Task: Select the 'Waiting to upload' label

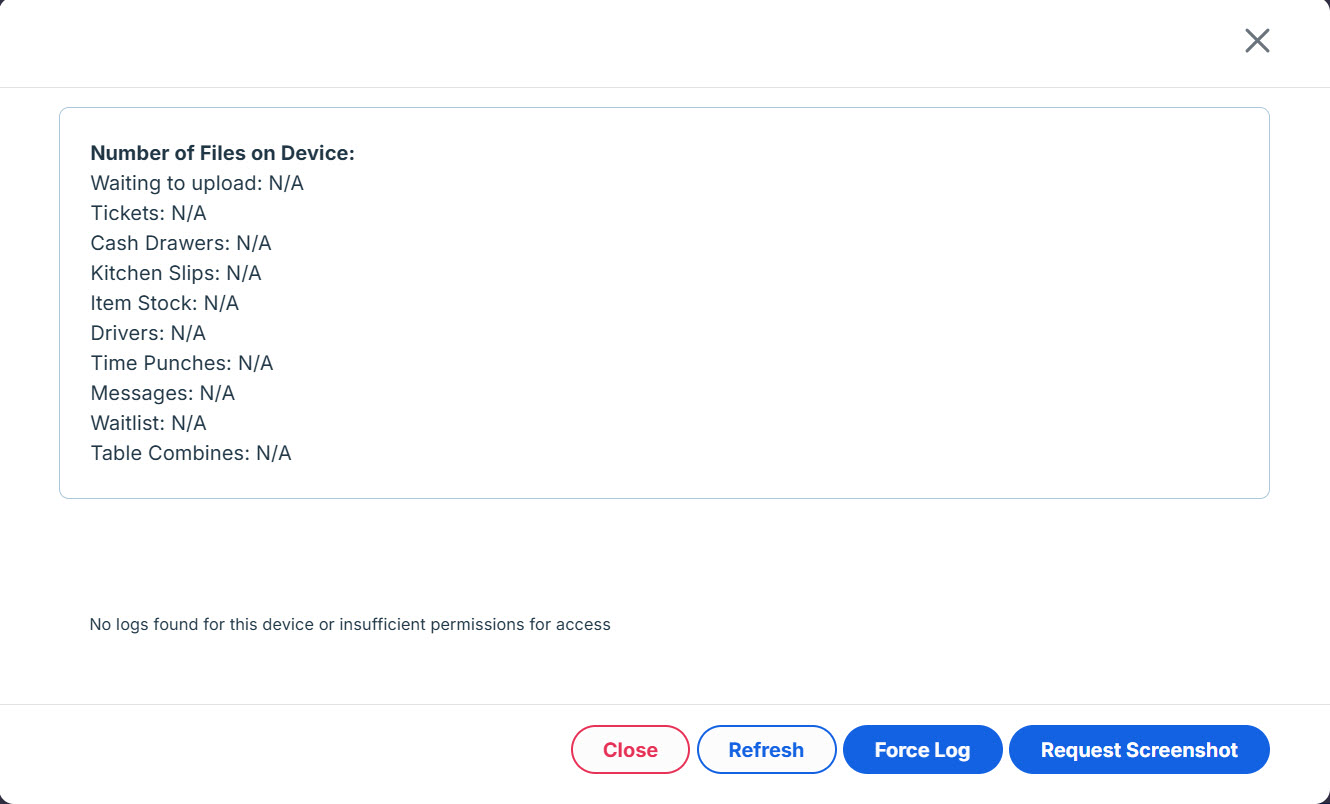Action: (x=176, y=183)
